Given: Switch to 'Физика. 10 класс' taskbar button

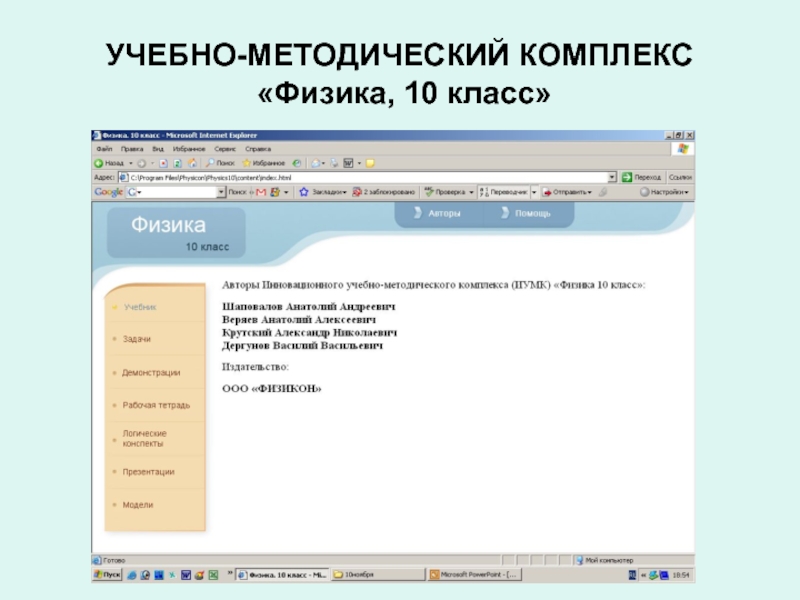Looking at the screenshot, I should (x=282, y=575).
